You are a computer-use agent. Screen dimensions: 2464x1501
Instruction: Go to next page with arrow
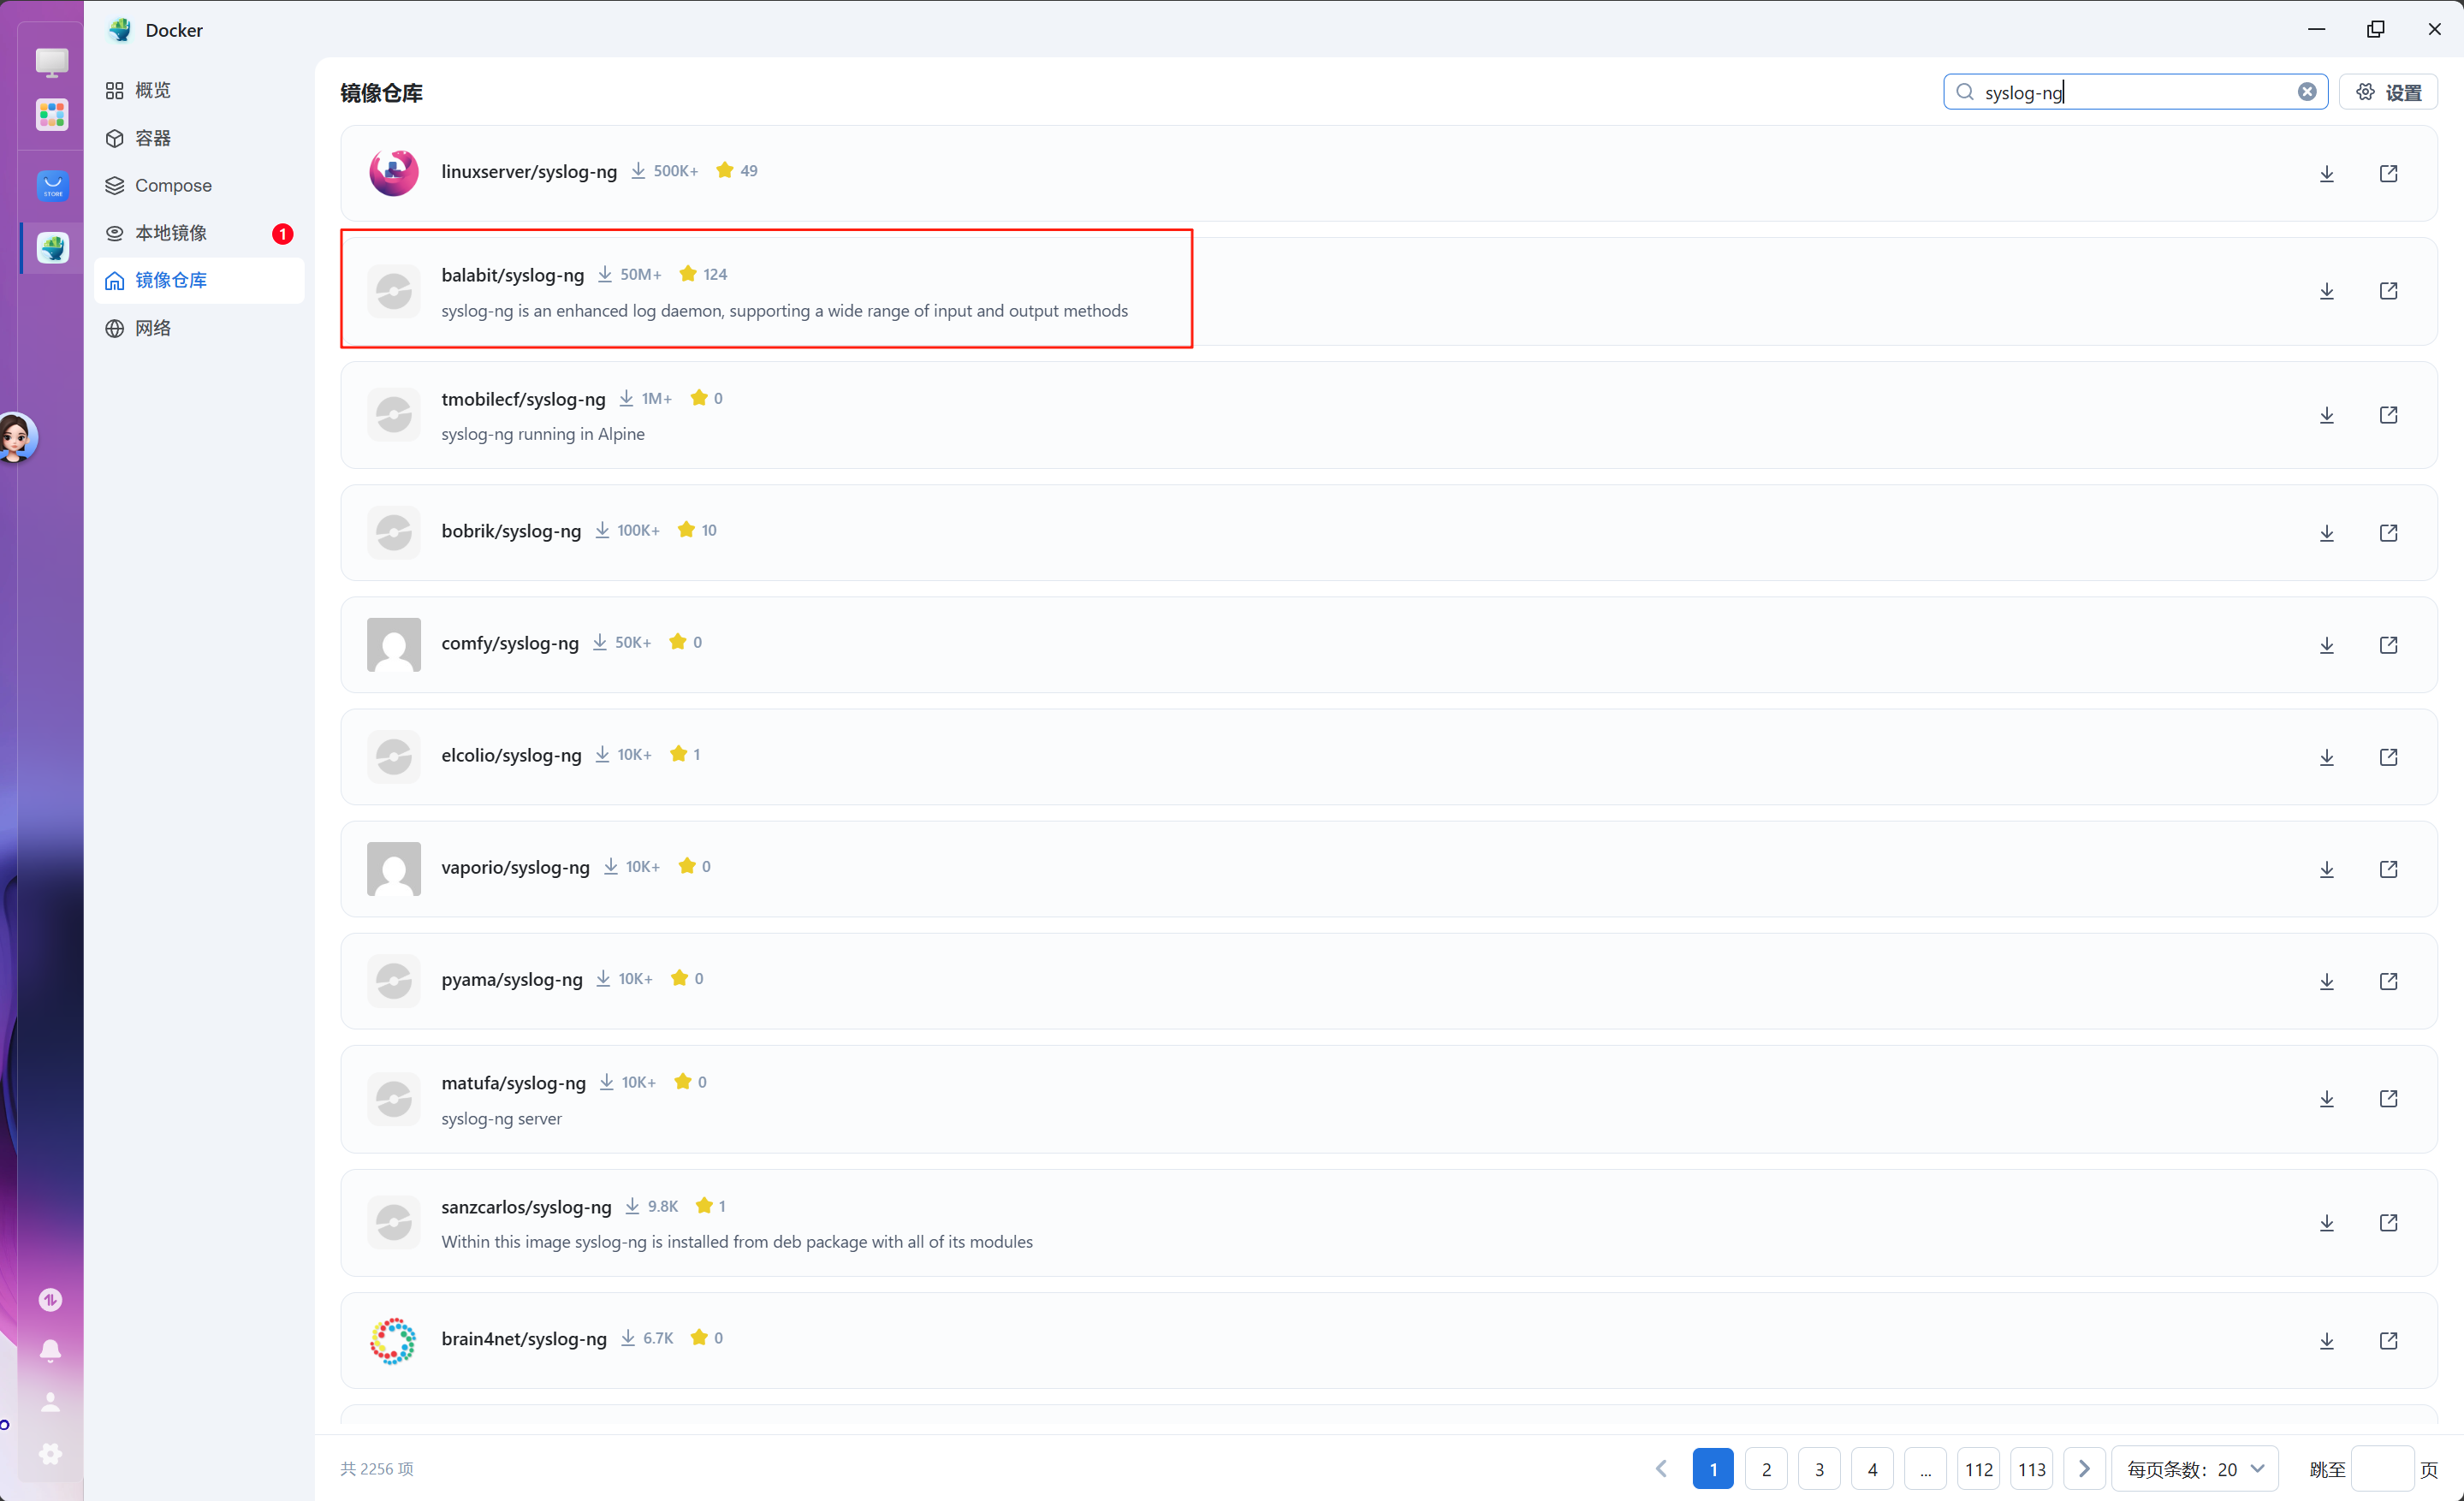pyautogui.click(x=2084, y=1469)
